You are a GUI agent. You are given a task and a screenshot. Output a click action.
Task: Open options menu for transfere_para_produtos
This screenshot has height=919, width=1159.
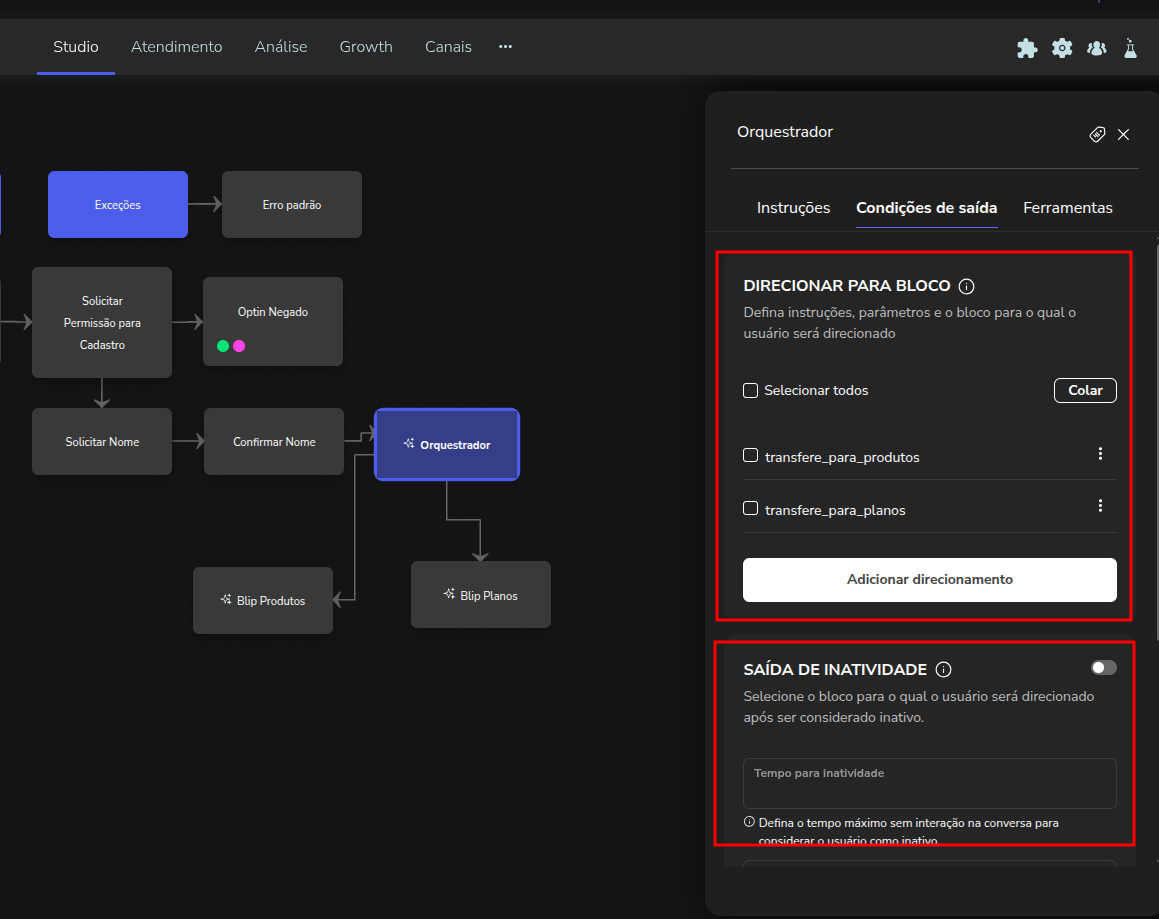coord(1100,454)
